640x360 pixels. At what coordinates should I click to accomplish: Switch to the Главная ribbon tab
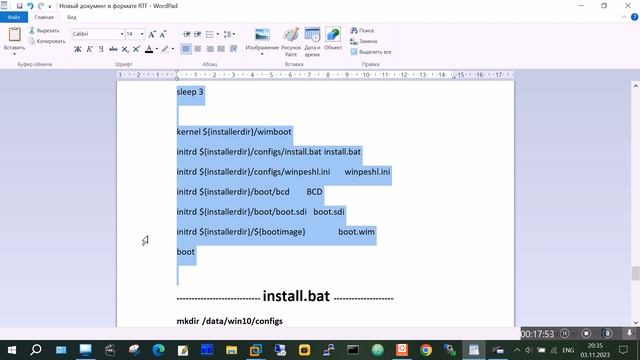(44, 17)
